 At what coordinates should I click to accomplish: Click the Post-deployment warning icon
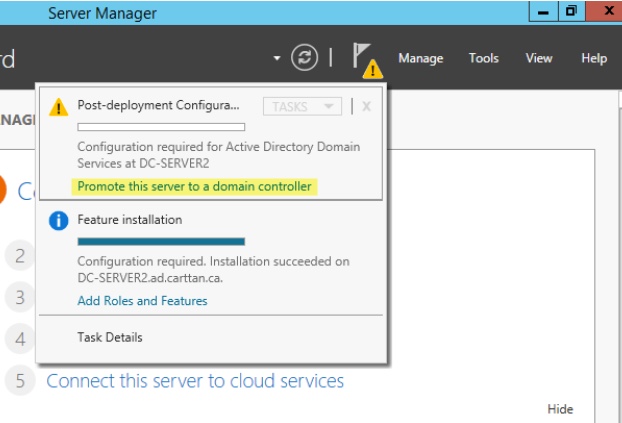58,107
